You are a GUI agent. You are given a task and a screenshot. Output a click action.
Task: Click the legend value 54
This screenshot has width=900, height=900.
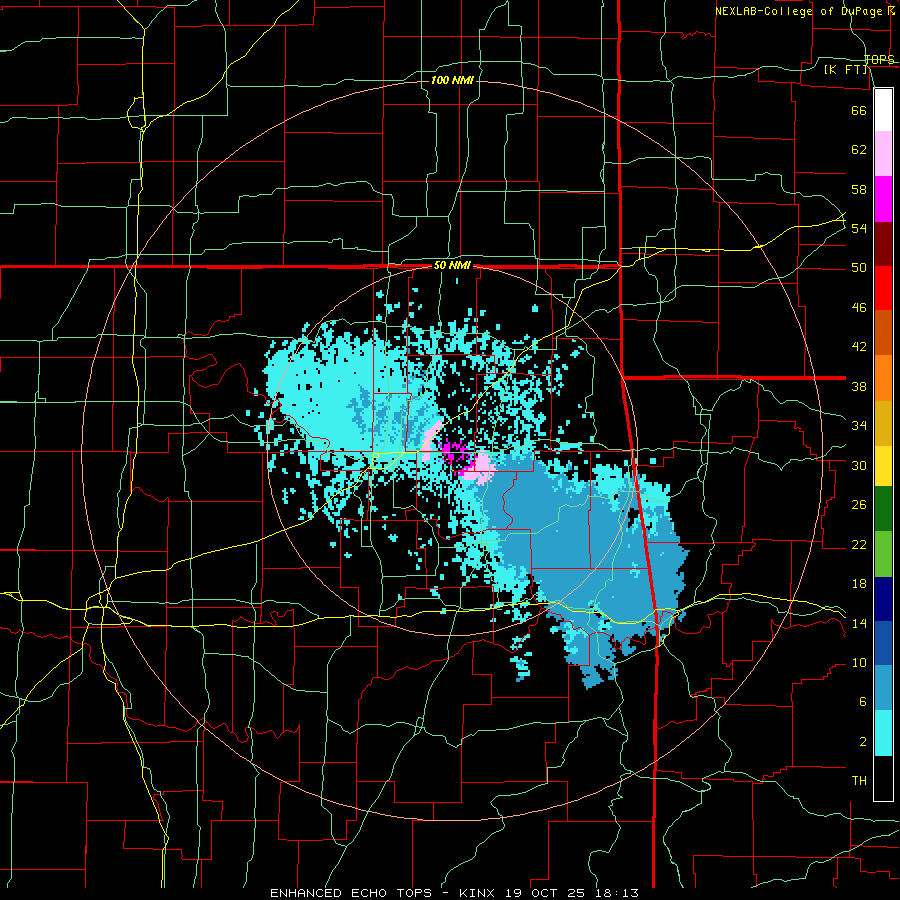pos(859,228)
